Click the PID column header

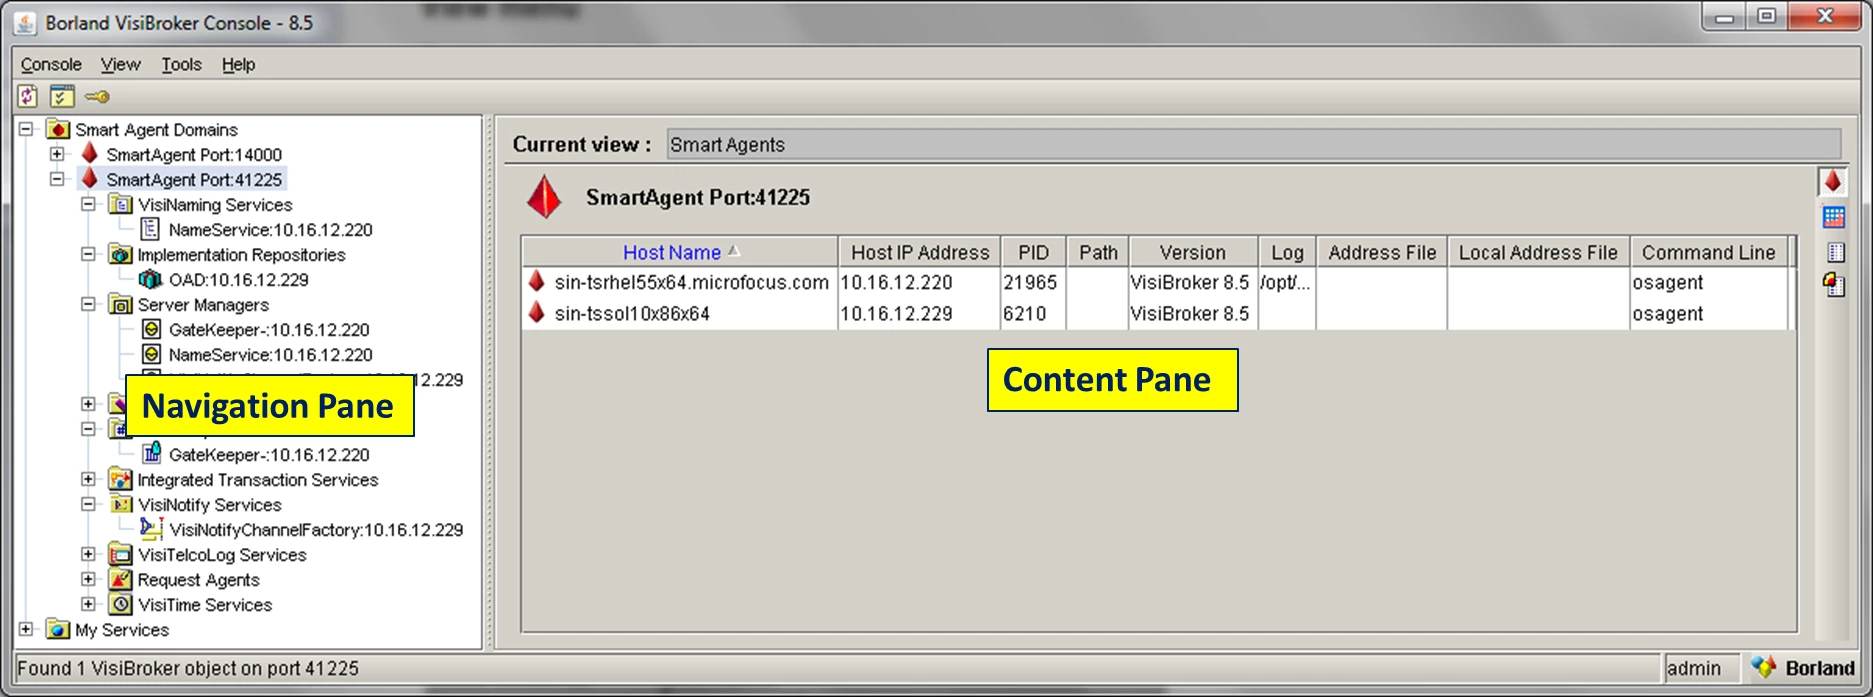1033,252
